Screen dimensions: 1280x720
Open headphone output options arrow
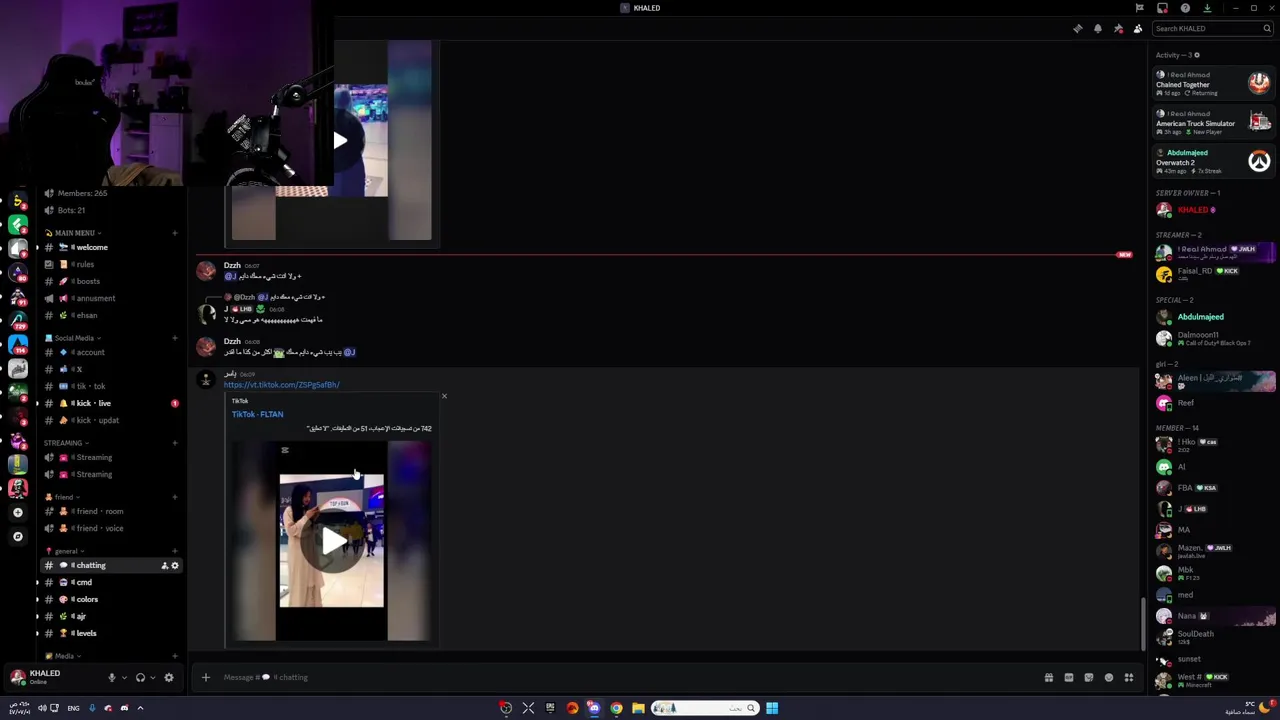(x=152, y=678)
